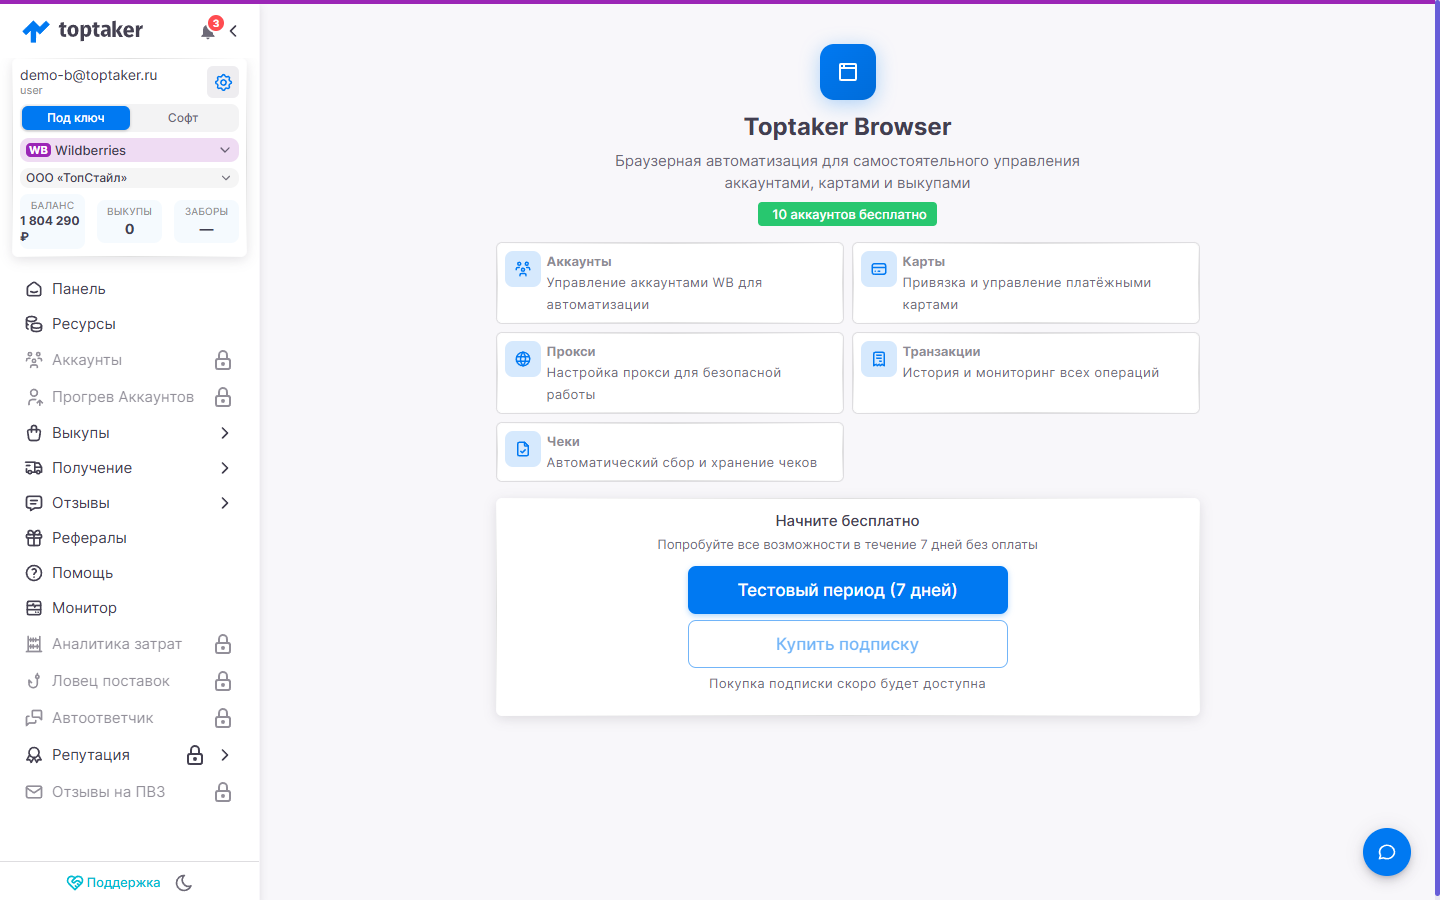The image size is (1440, 900).
Task: Open the ООО «ТопСтайл» company dropdown
Action: point(129,178)
